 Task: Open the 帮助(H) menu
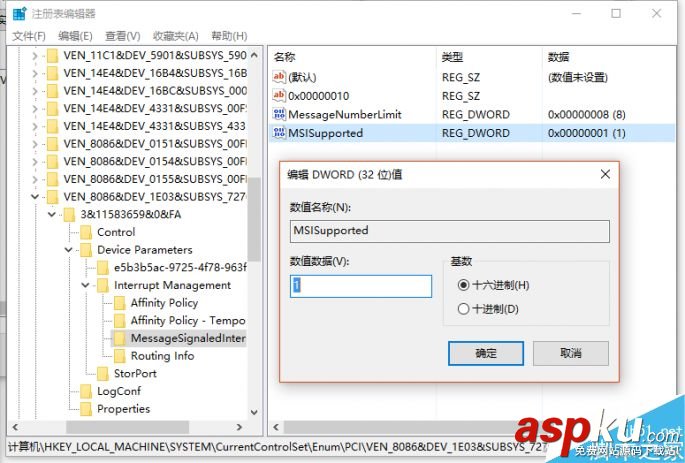229,36
